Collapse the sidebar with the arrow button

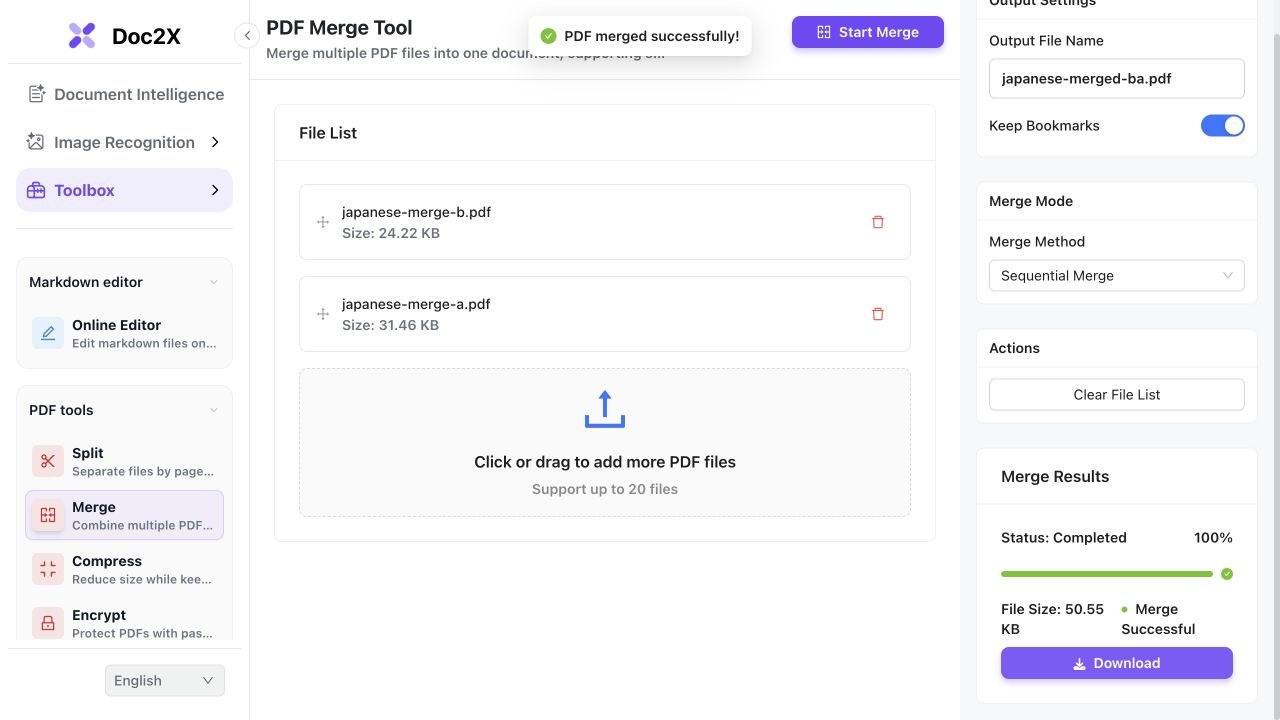[247, 36]
